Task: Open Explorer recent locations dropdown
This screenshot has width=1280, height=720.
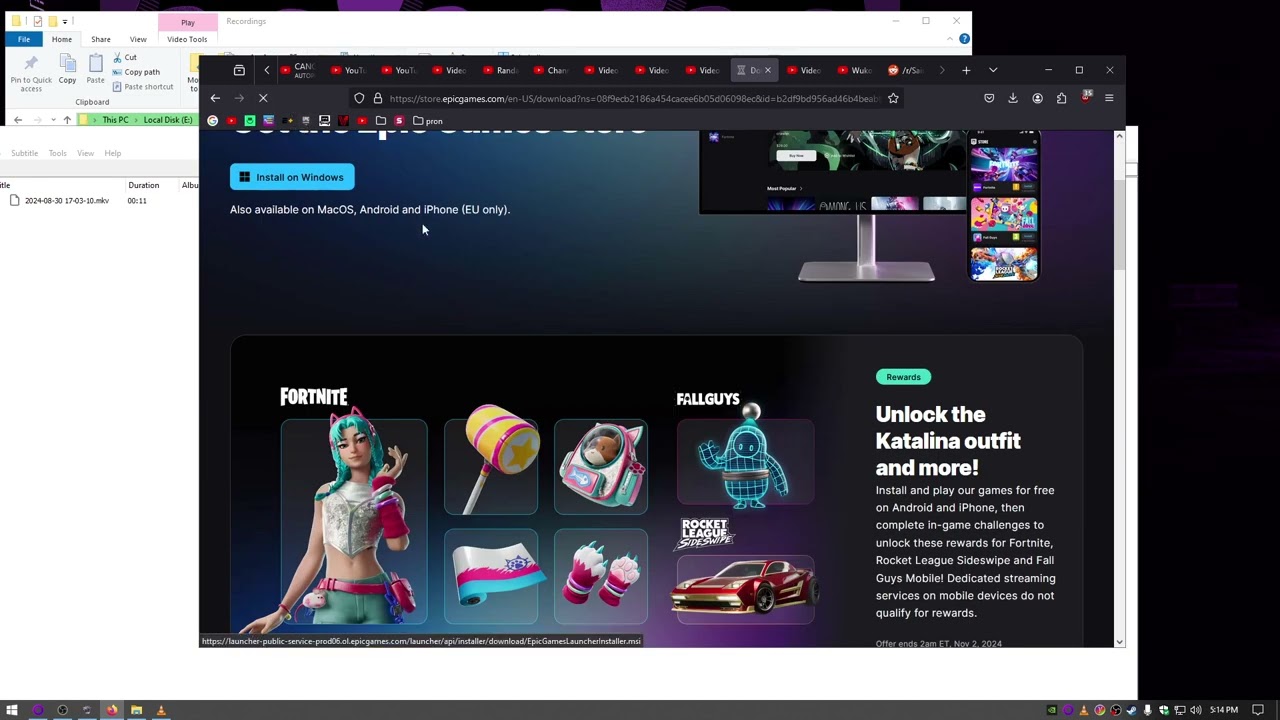Action: (x=53, y=120)
